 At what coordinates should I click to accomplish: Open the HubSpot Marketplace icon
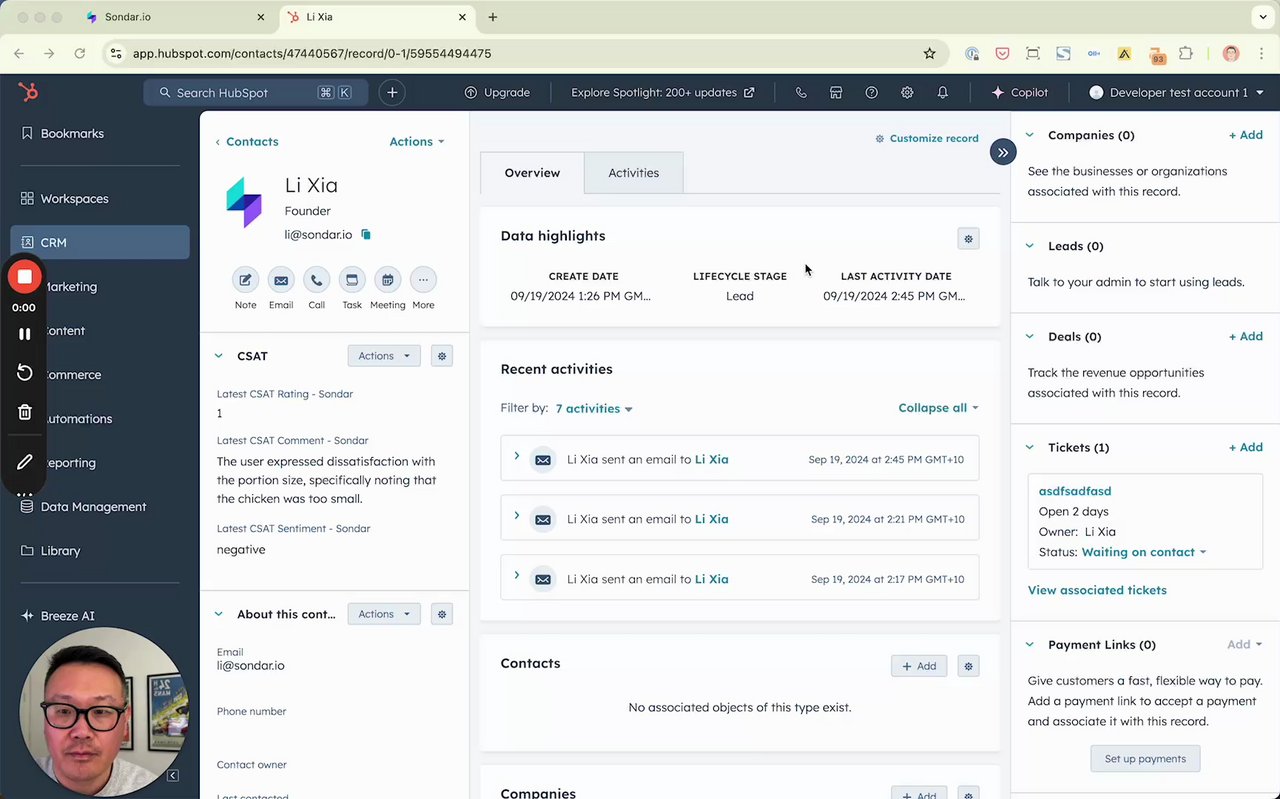tap(836, 92)
